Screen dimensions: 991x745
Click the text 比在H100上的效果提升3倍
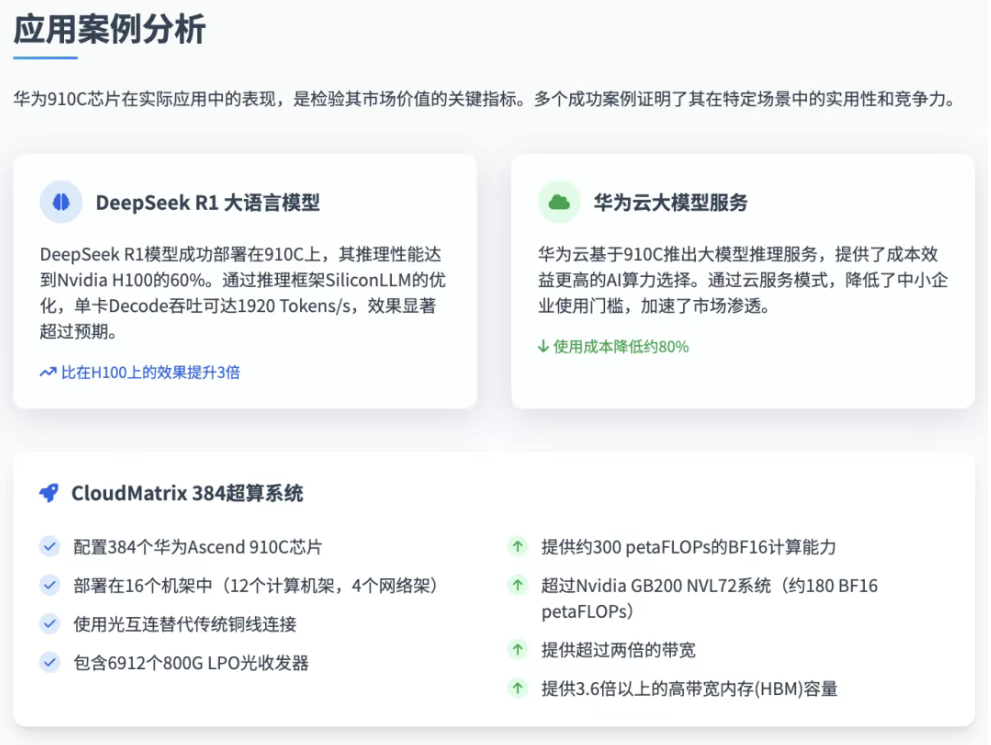click(150, 372)
